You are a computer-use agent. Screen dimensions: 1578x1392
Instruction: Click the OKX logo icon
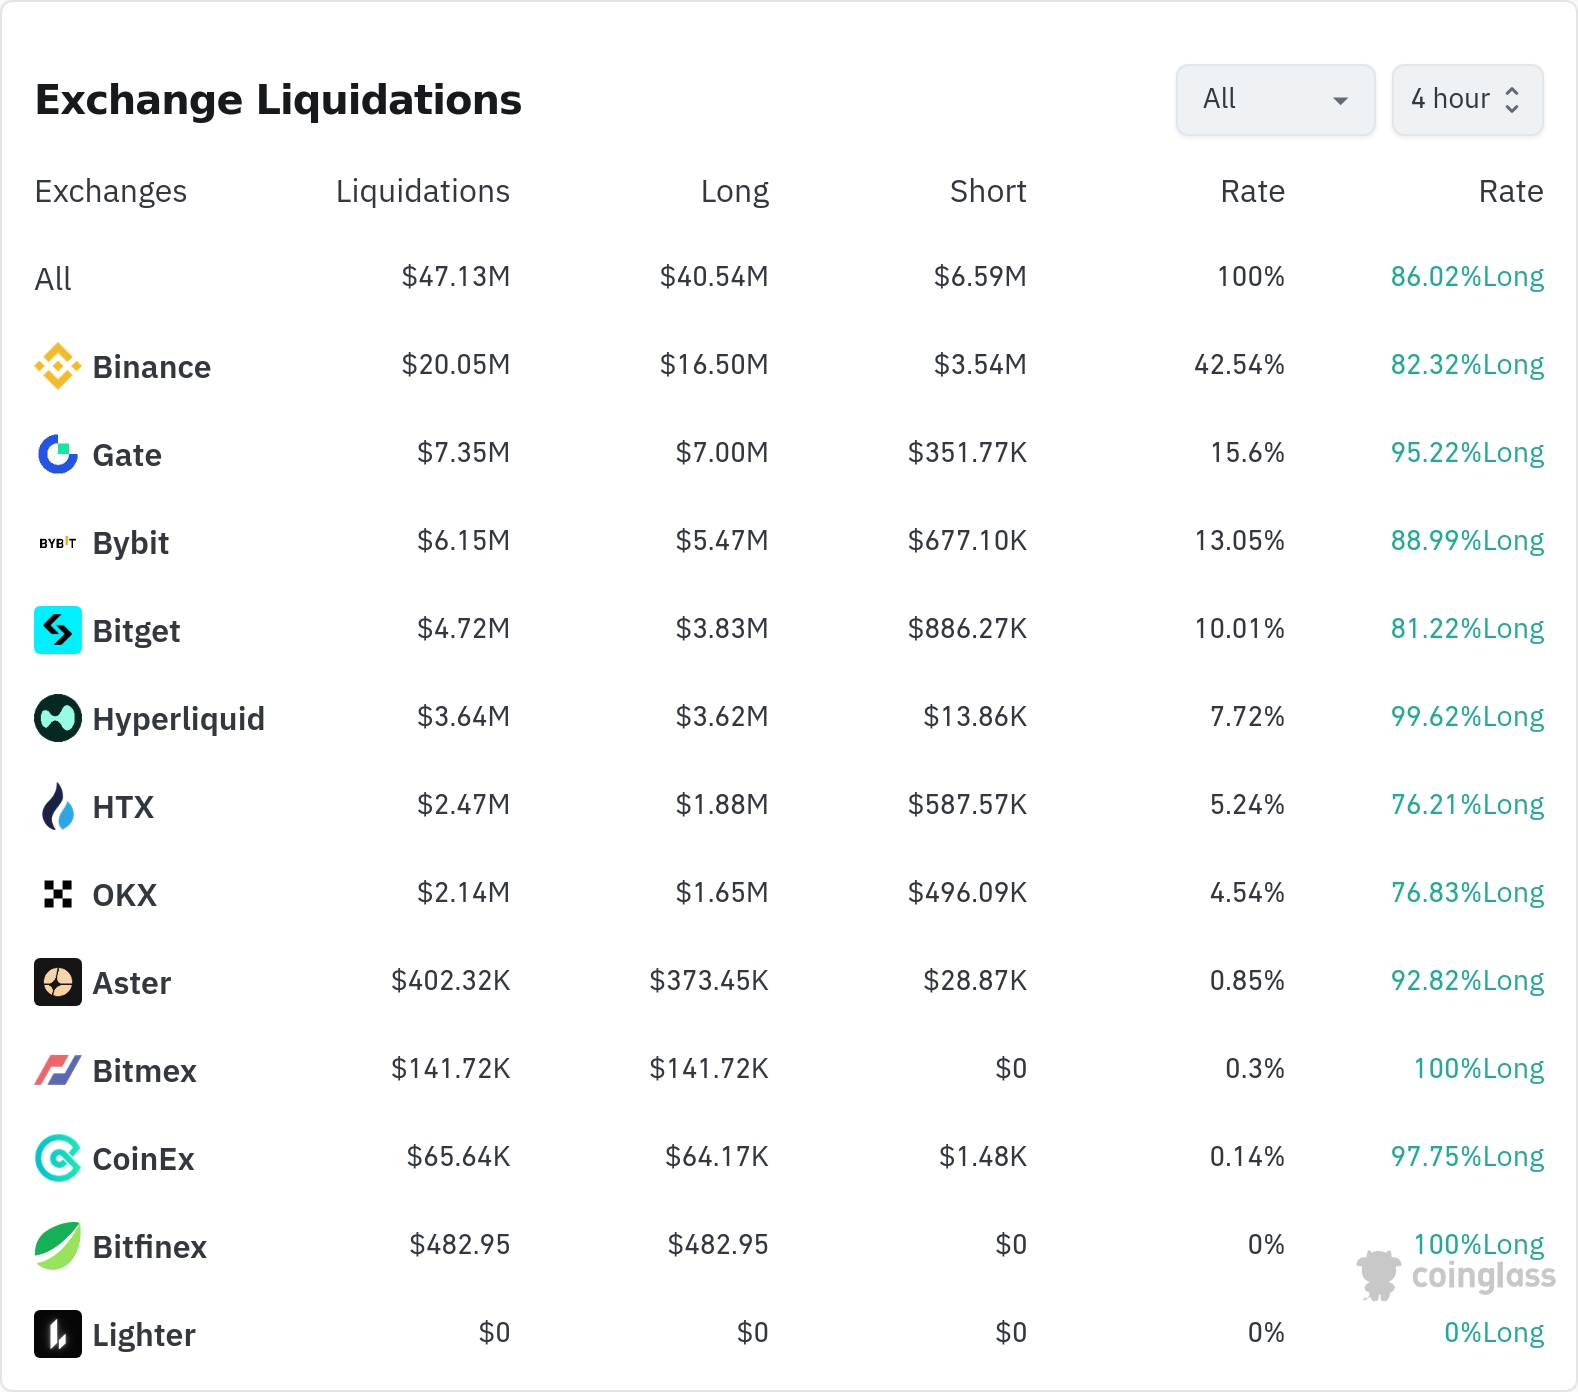[x=58, y=894]
